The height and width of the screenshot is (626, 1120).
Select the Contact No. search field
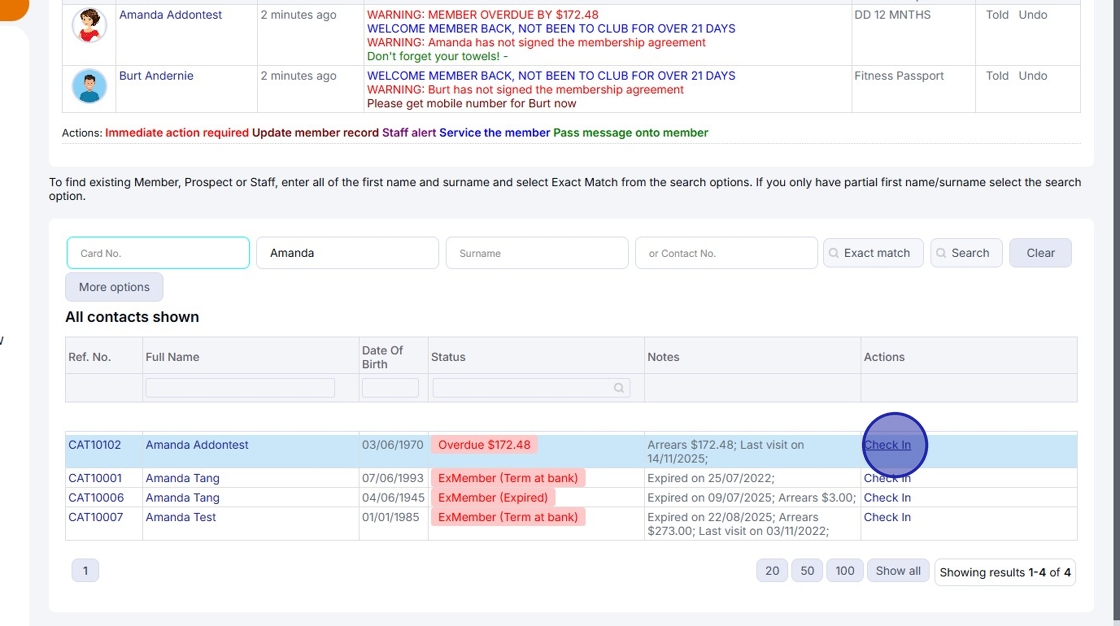click(x=726, y=253)
